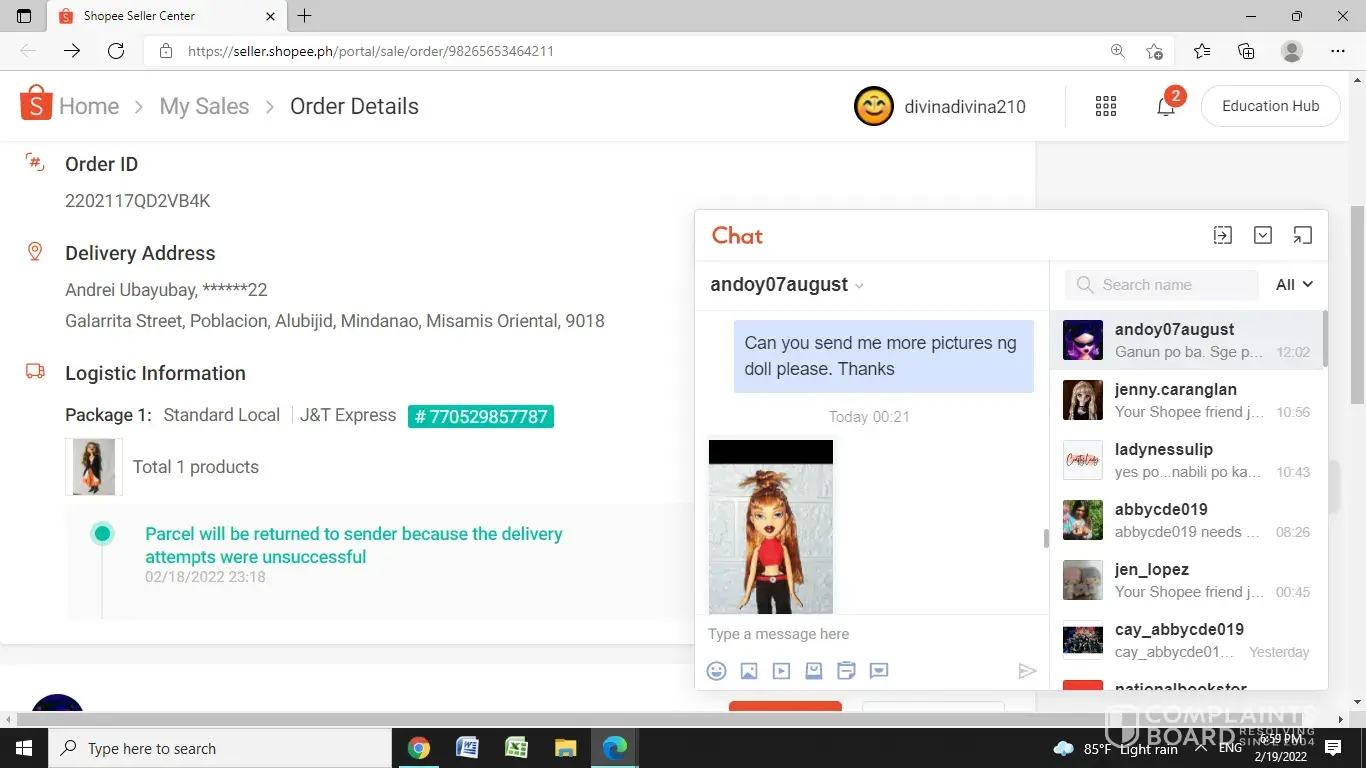The width and height of the screenshot is (1366, 768).
Task: Open the ladynessulip conversation
Action: coord(1186,460)
